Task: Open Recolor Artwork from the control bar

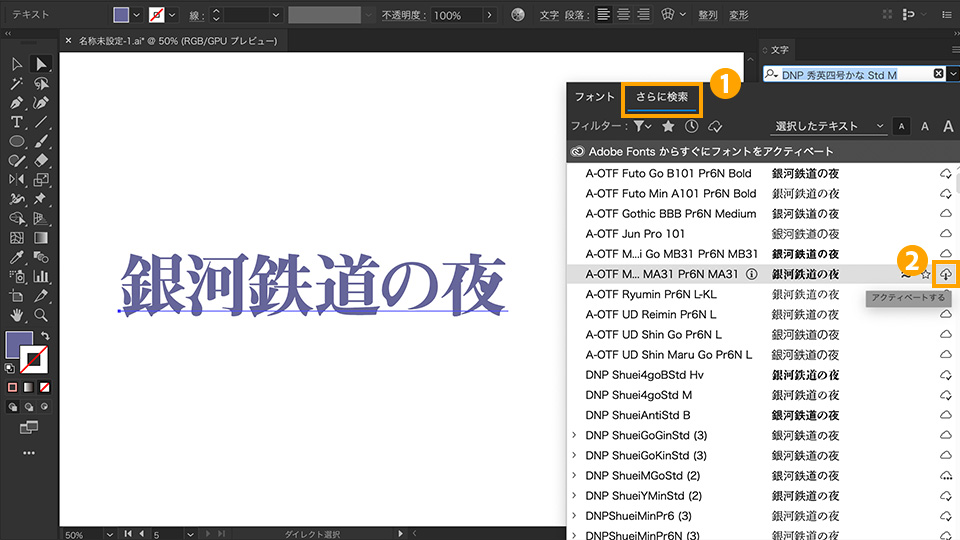Action: pyautogui.click(x=518, y=15)
